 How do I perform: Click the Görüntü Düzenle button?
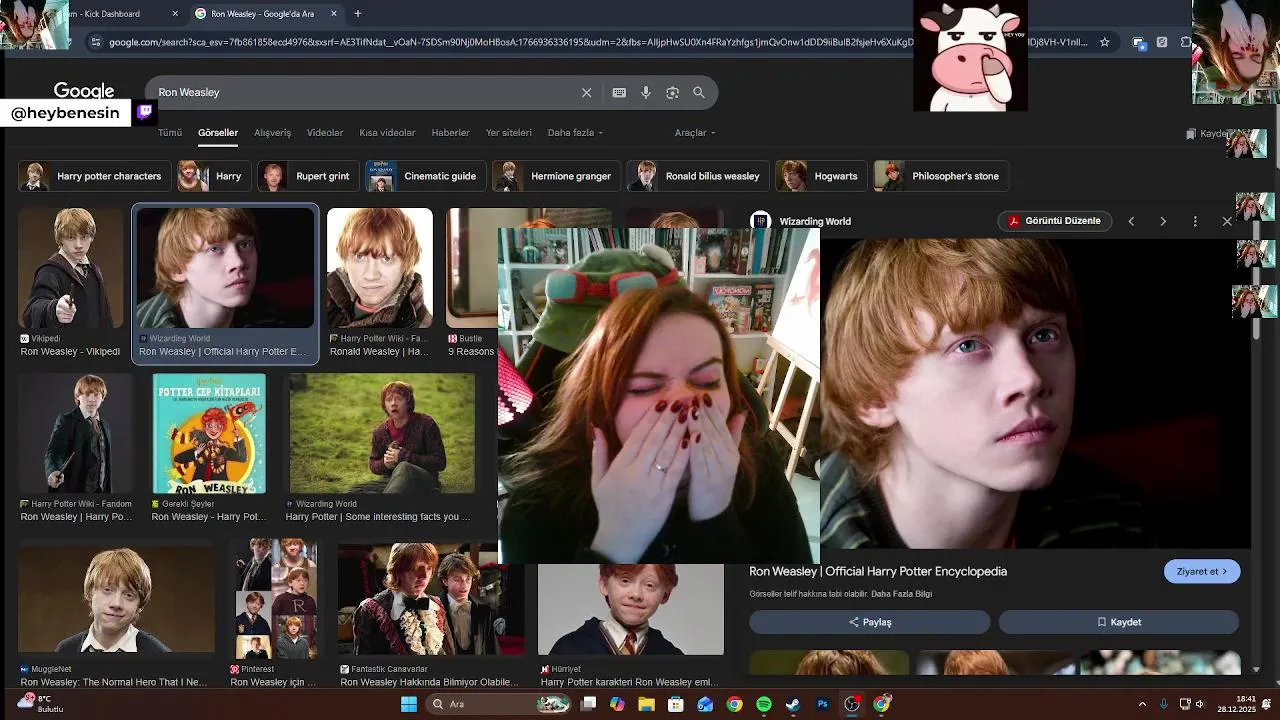[x=1054, y=221]
